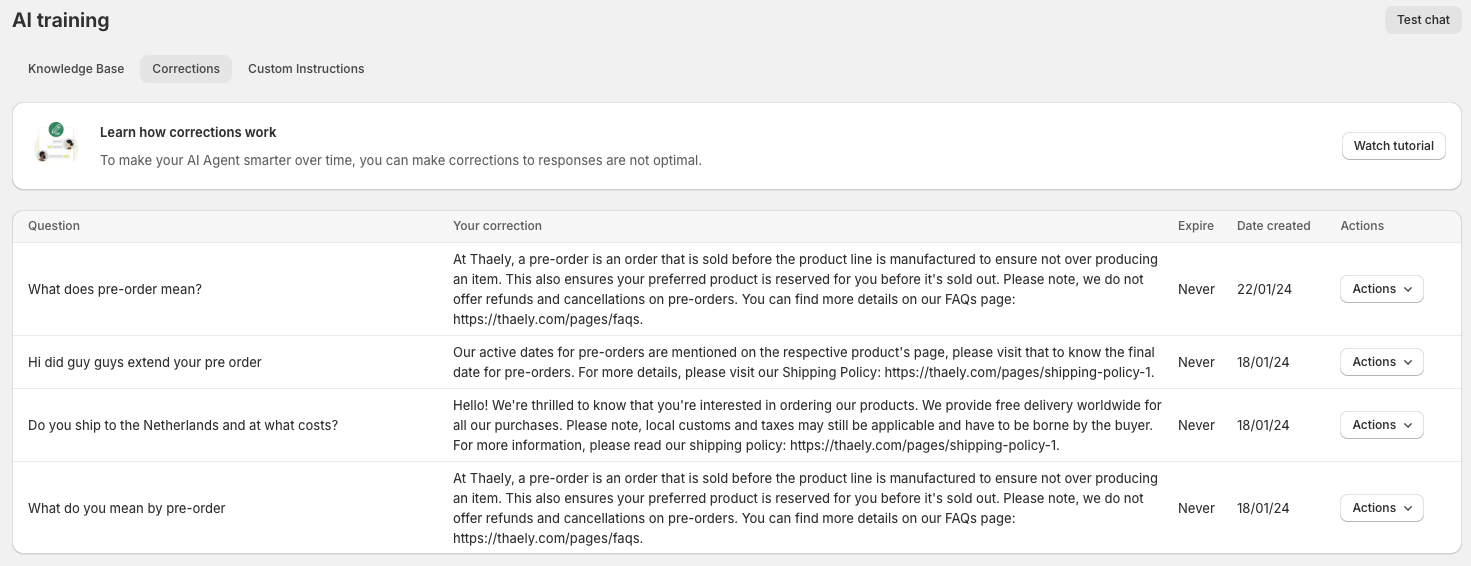The image size is (1471, 566).
Task: Expand Actions for "What does pre-order mean?"
Action: (1381, 289)
